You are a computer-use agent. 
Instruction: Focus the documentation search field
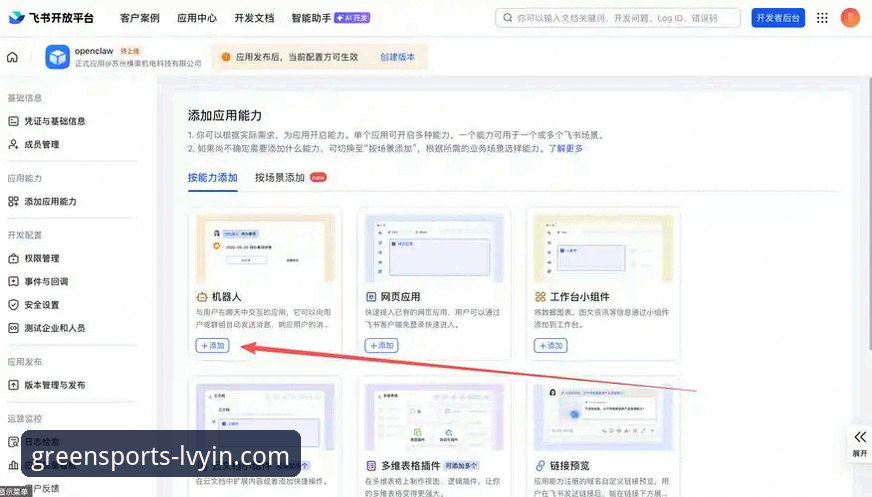(618, 18)
